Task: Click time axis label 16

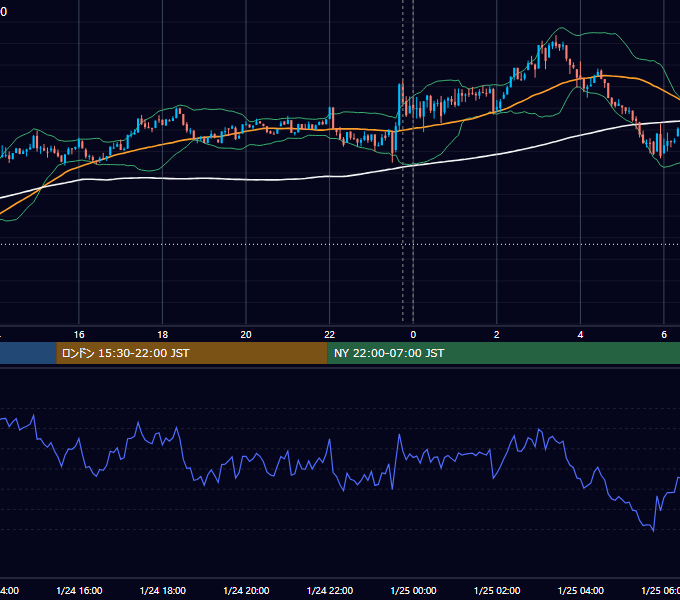Action: pyautogui.click(x=79, y=335)
